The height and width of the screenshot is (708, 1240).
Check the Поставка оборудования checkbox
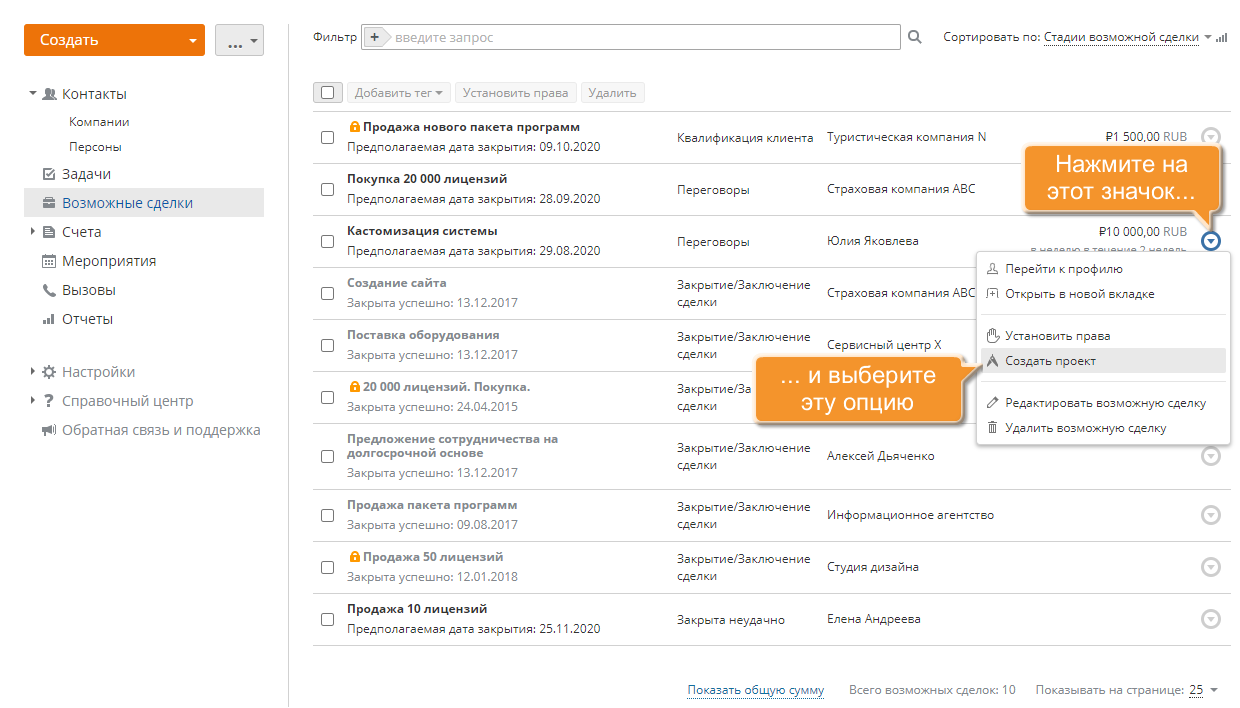tap(327, 345)
